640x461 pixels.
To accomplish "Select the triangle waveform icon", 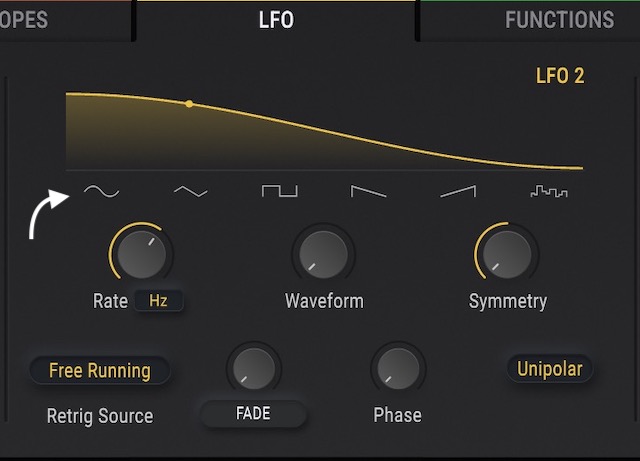I will click(190, 190).
